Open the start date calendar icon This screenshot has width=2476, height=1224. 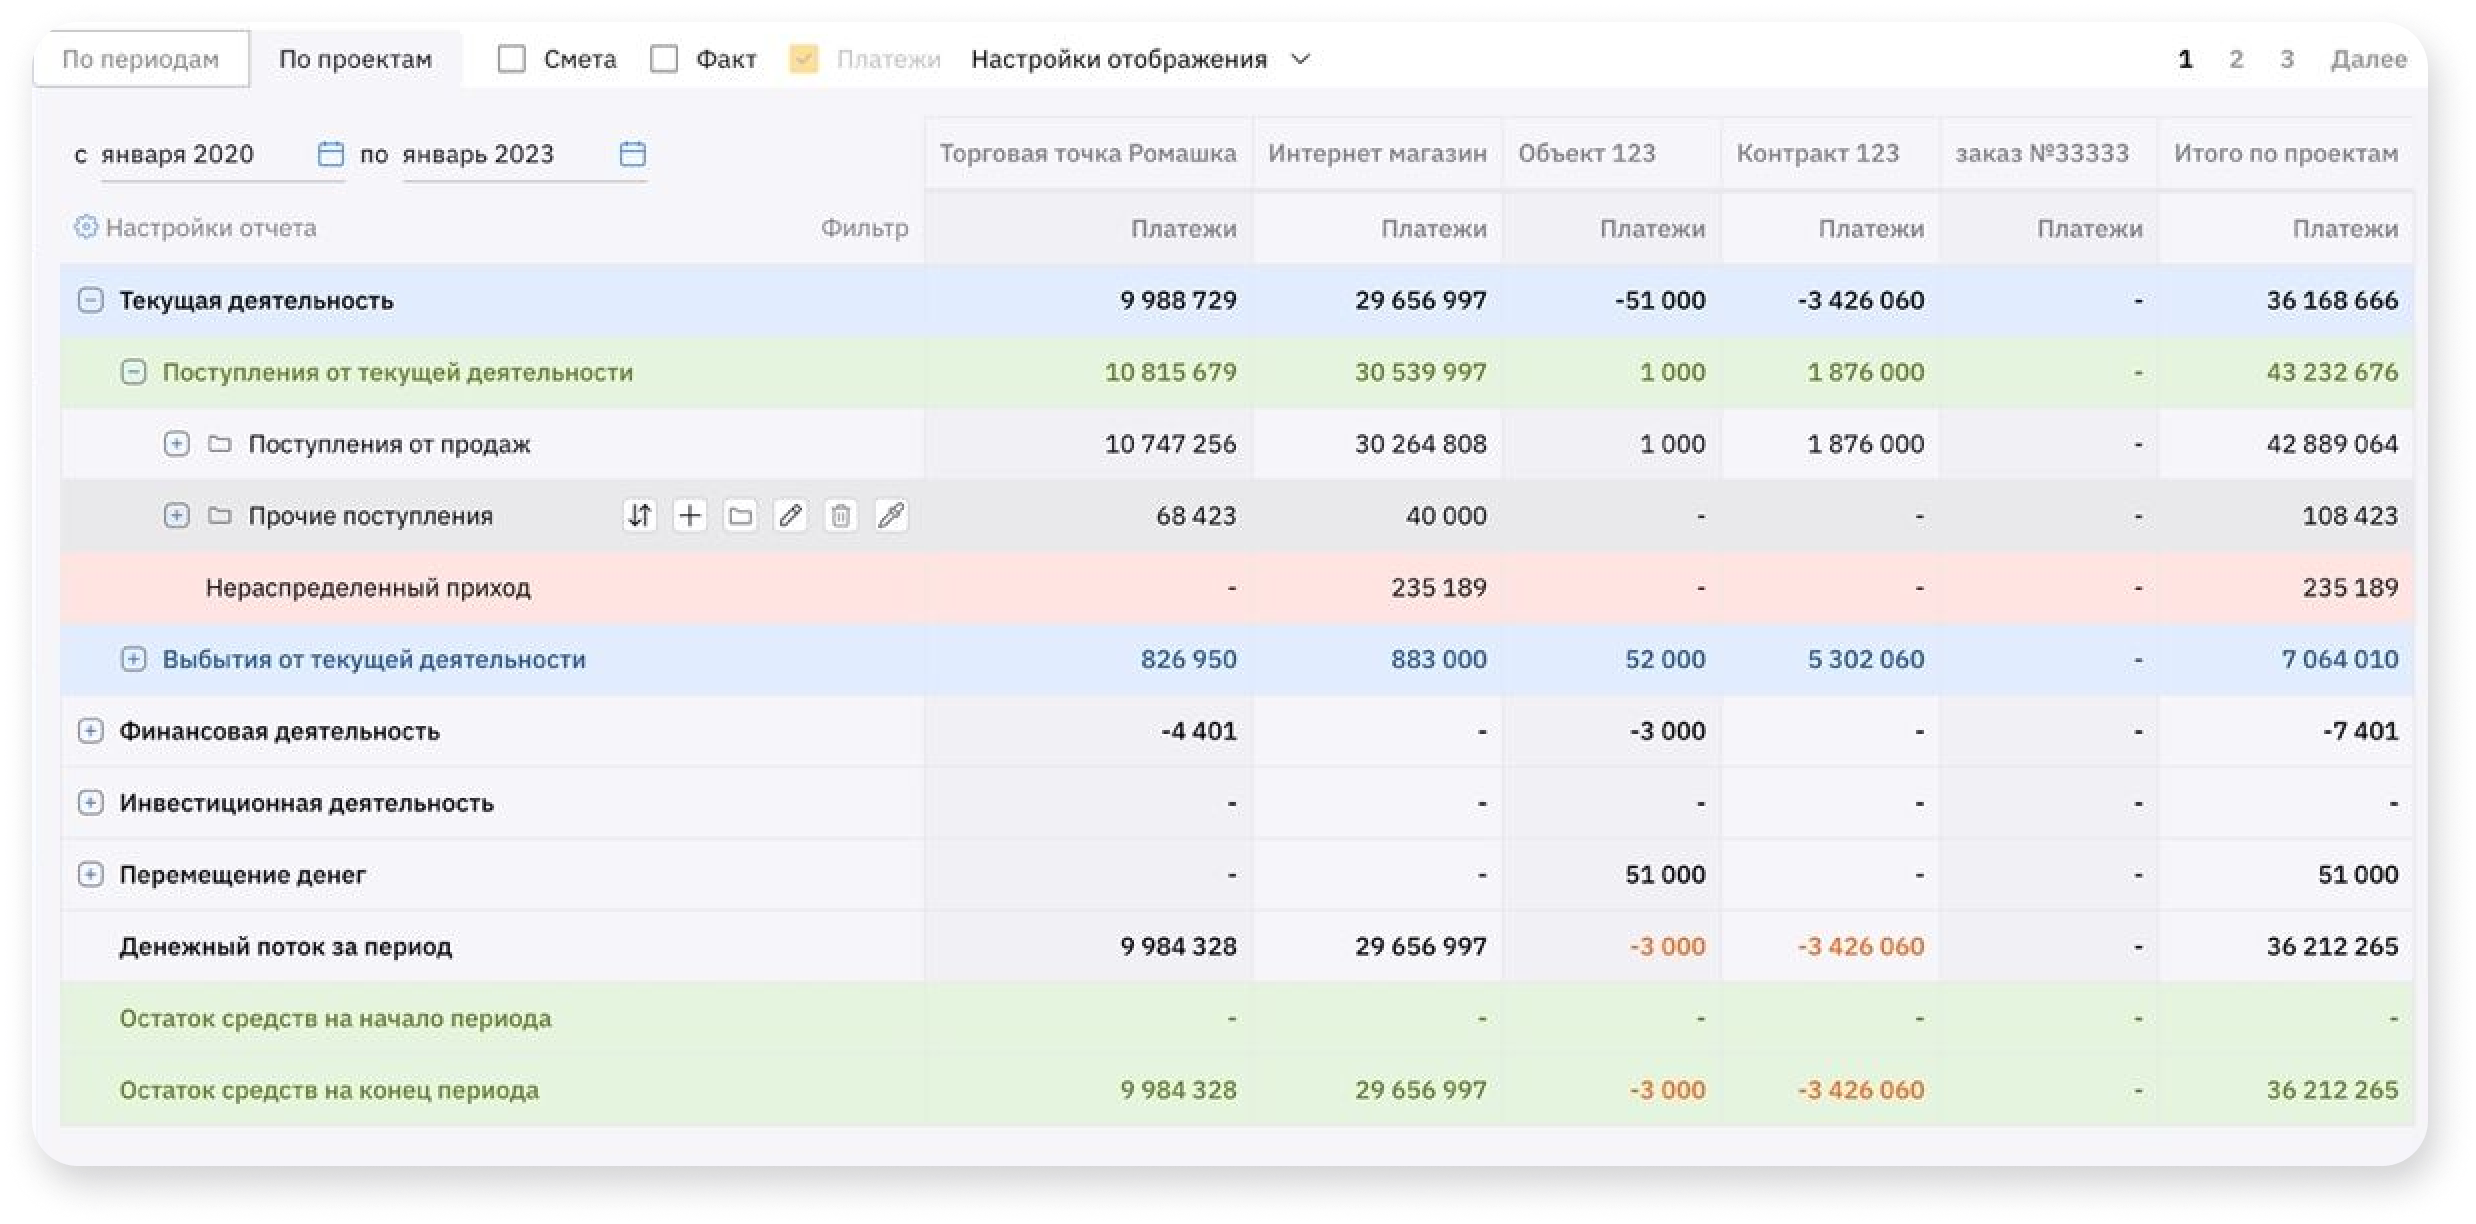point(330,154)
